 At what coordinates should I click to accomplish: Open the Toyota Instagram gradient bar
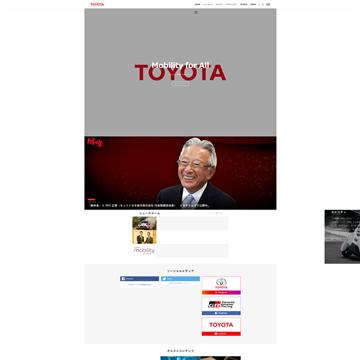(221, 292)
